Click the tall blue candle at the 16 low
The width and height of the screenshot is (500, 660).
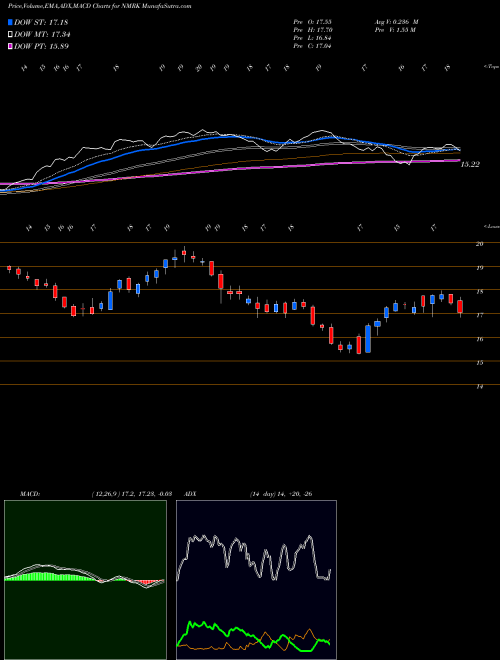(368, 338)
